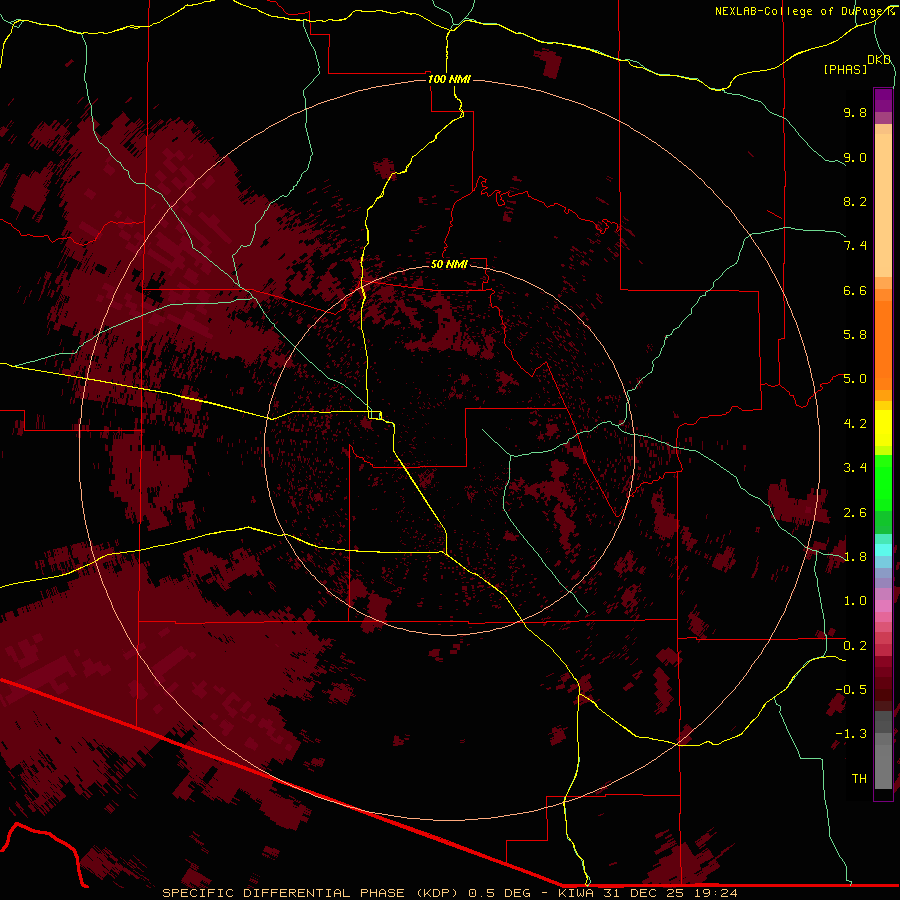Click the 1.0 value on the color scale
Image resolution: width=900 pixels, height=900 pixels.
pyautogui.click(x=855, y=601)
